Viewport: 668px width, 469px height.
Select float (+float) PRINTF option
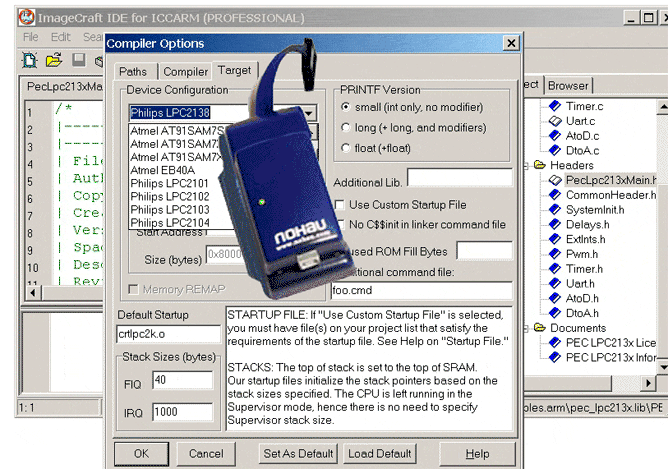coord(346,147)
